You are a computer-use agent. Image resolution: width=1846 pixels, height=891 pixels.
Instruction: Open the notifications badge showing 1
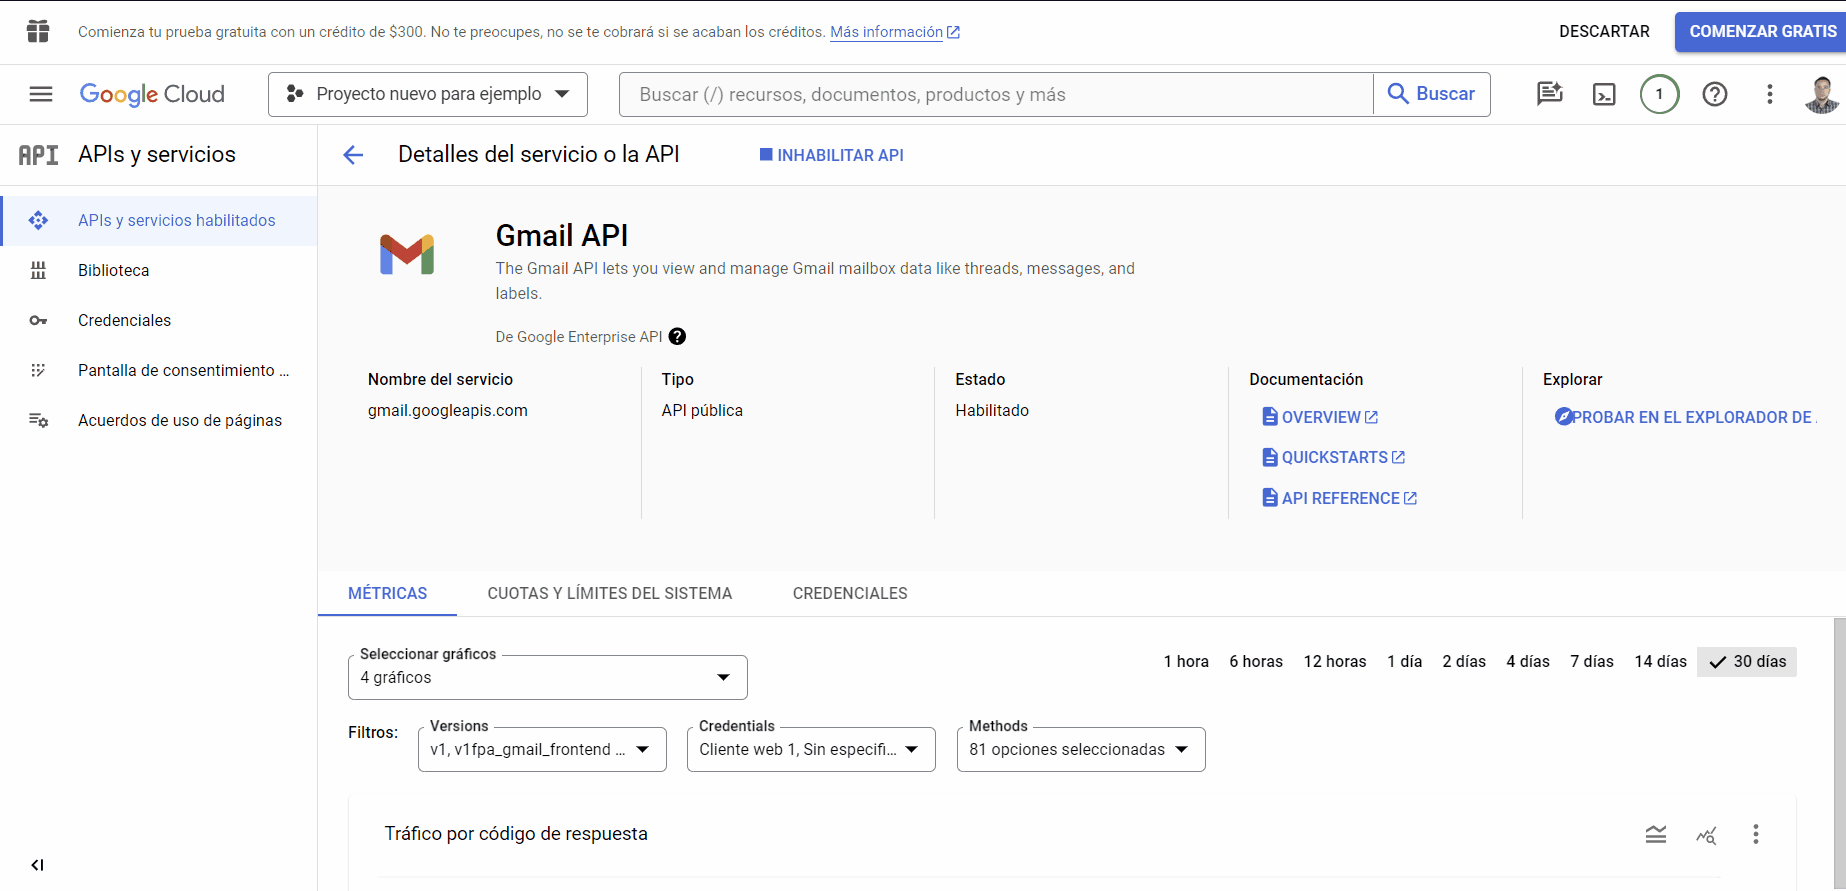[x=1659, y=94]
